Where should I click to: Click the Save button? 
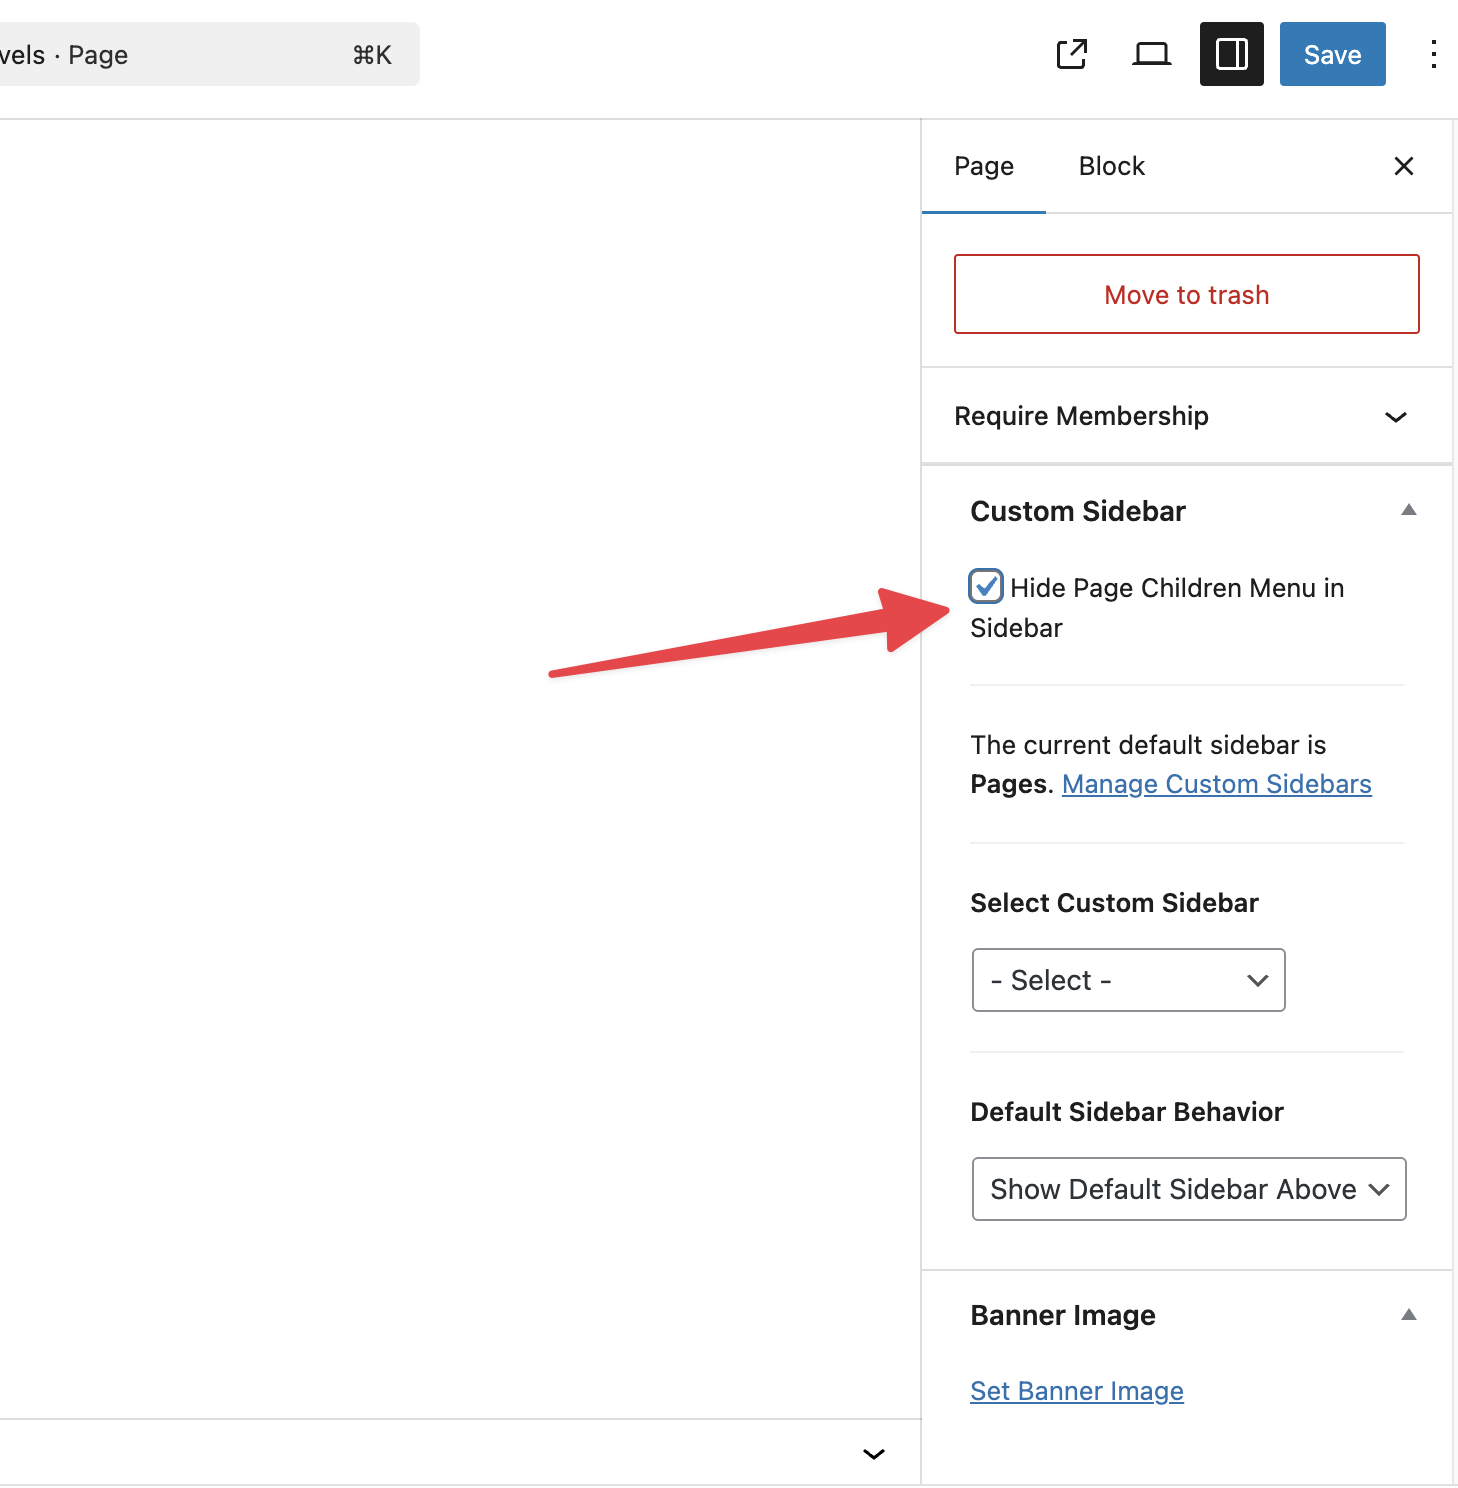tap(1332, 54)
